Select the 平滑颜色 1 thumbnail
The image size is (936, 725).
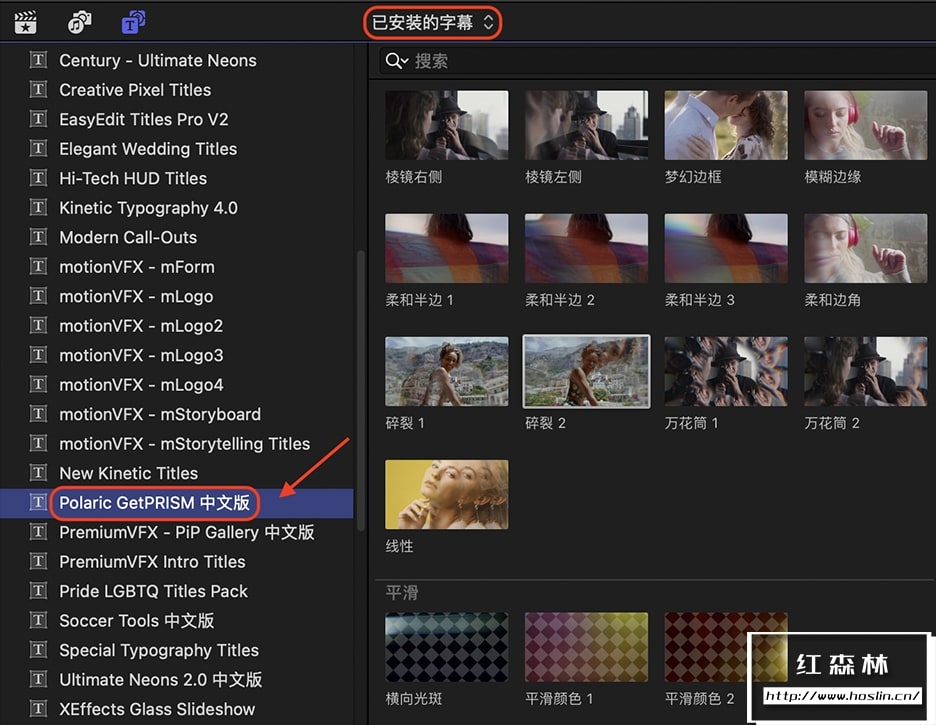pyautogui.click(x=586, y=647)
